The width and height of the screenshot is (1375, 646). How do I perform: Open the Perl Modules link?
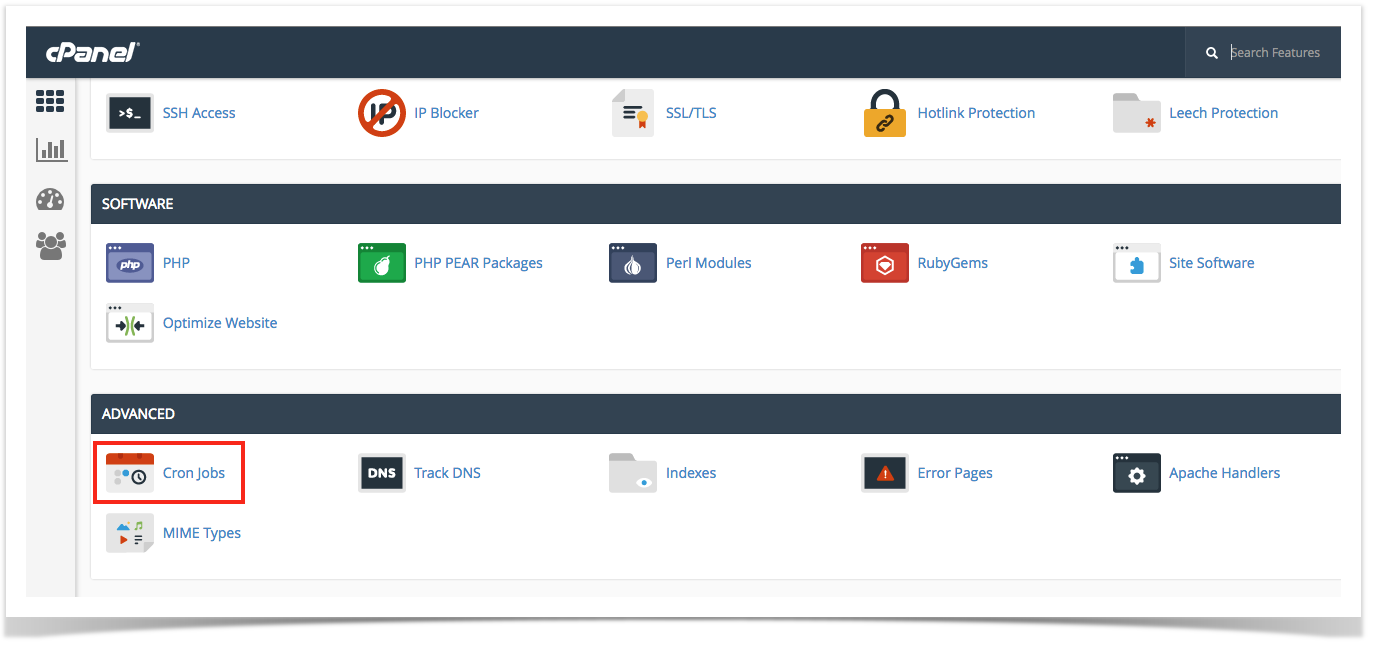709,263
